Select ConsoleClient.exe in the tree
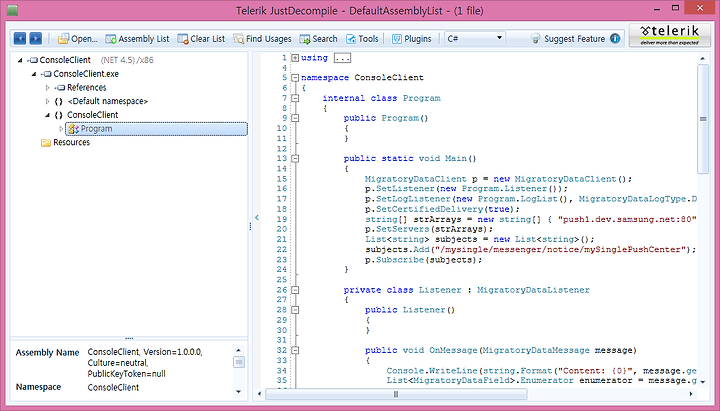This screenshot has width=720, height=411. 86,74
